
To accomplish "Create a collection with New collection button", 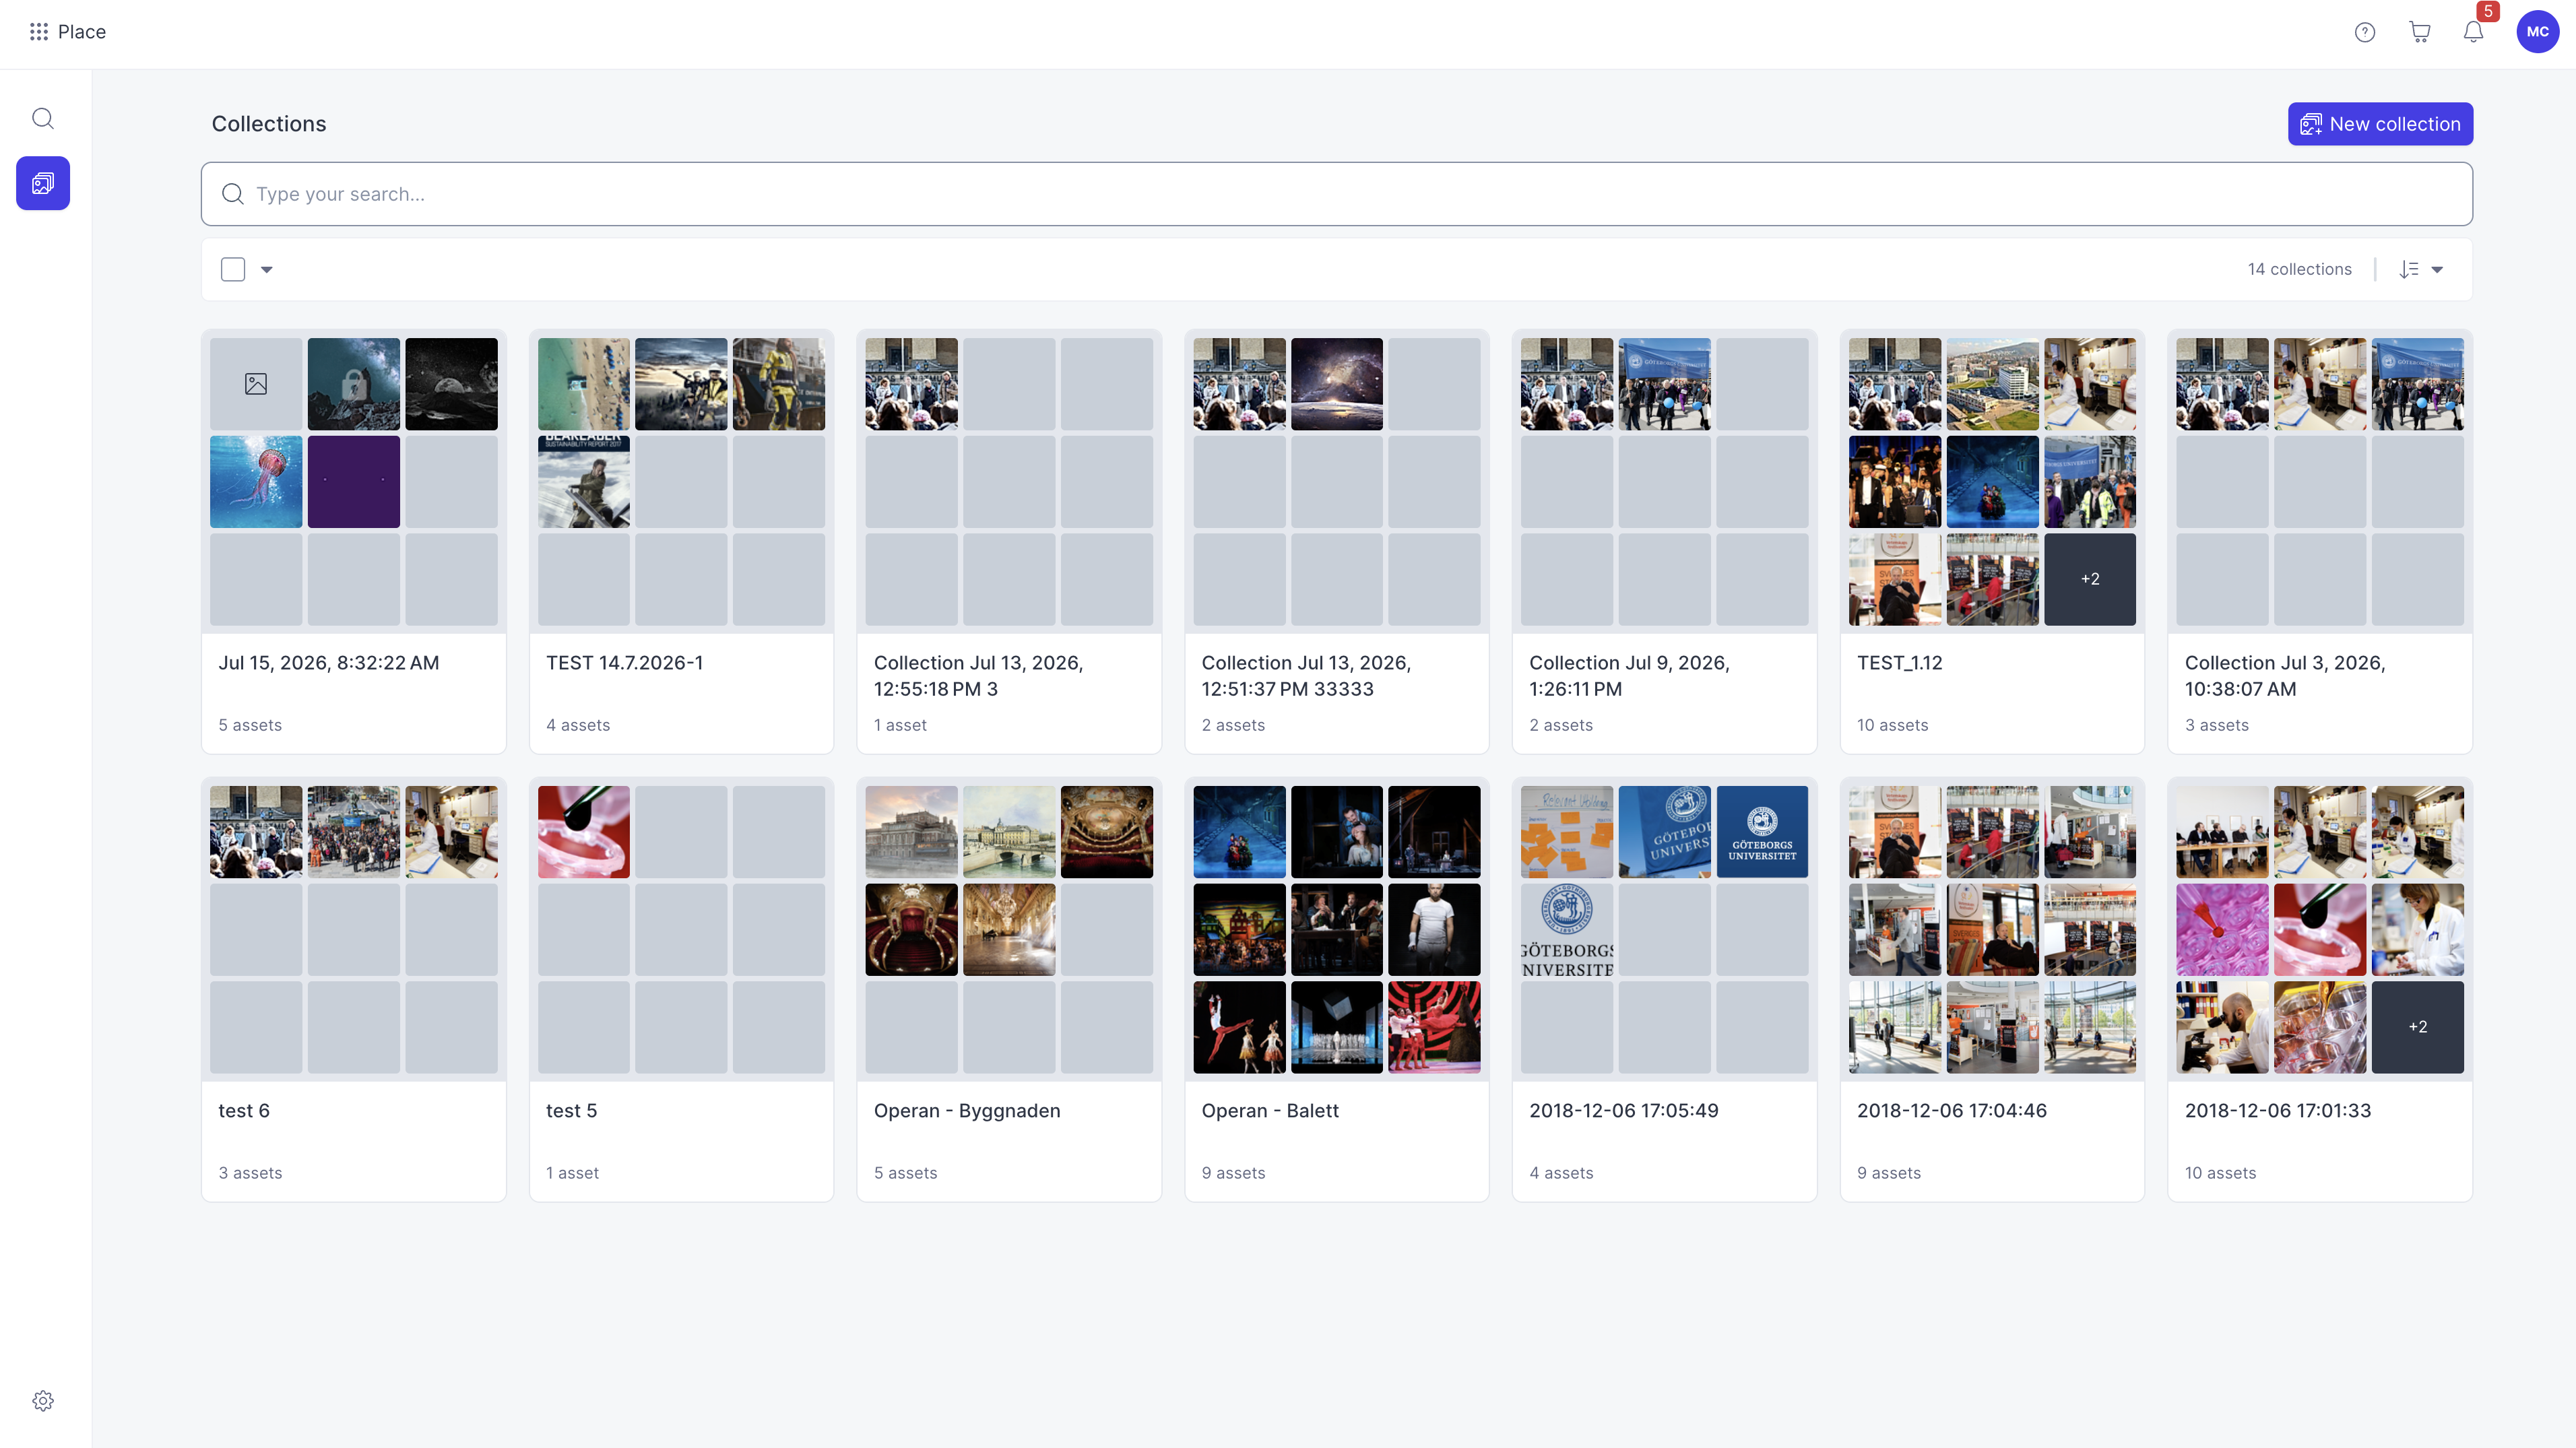I will pyautogui.click(x=2380, y=124).
